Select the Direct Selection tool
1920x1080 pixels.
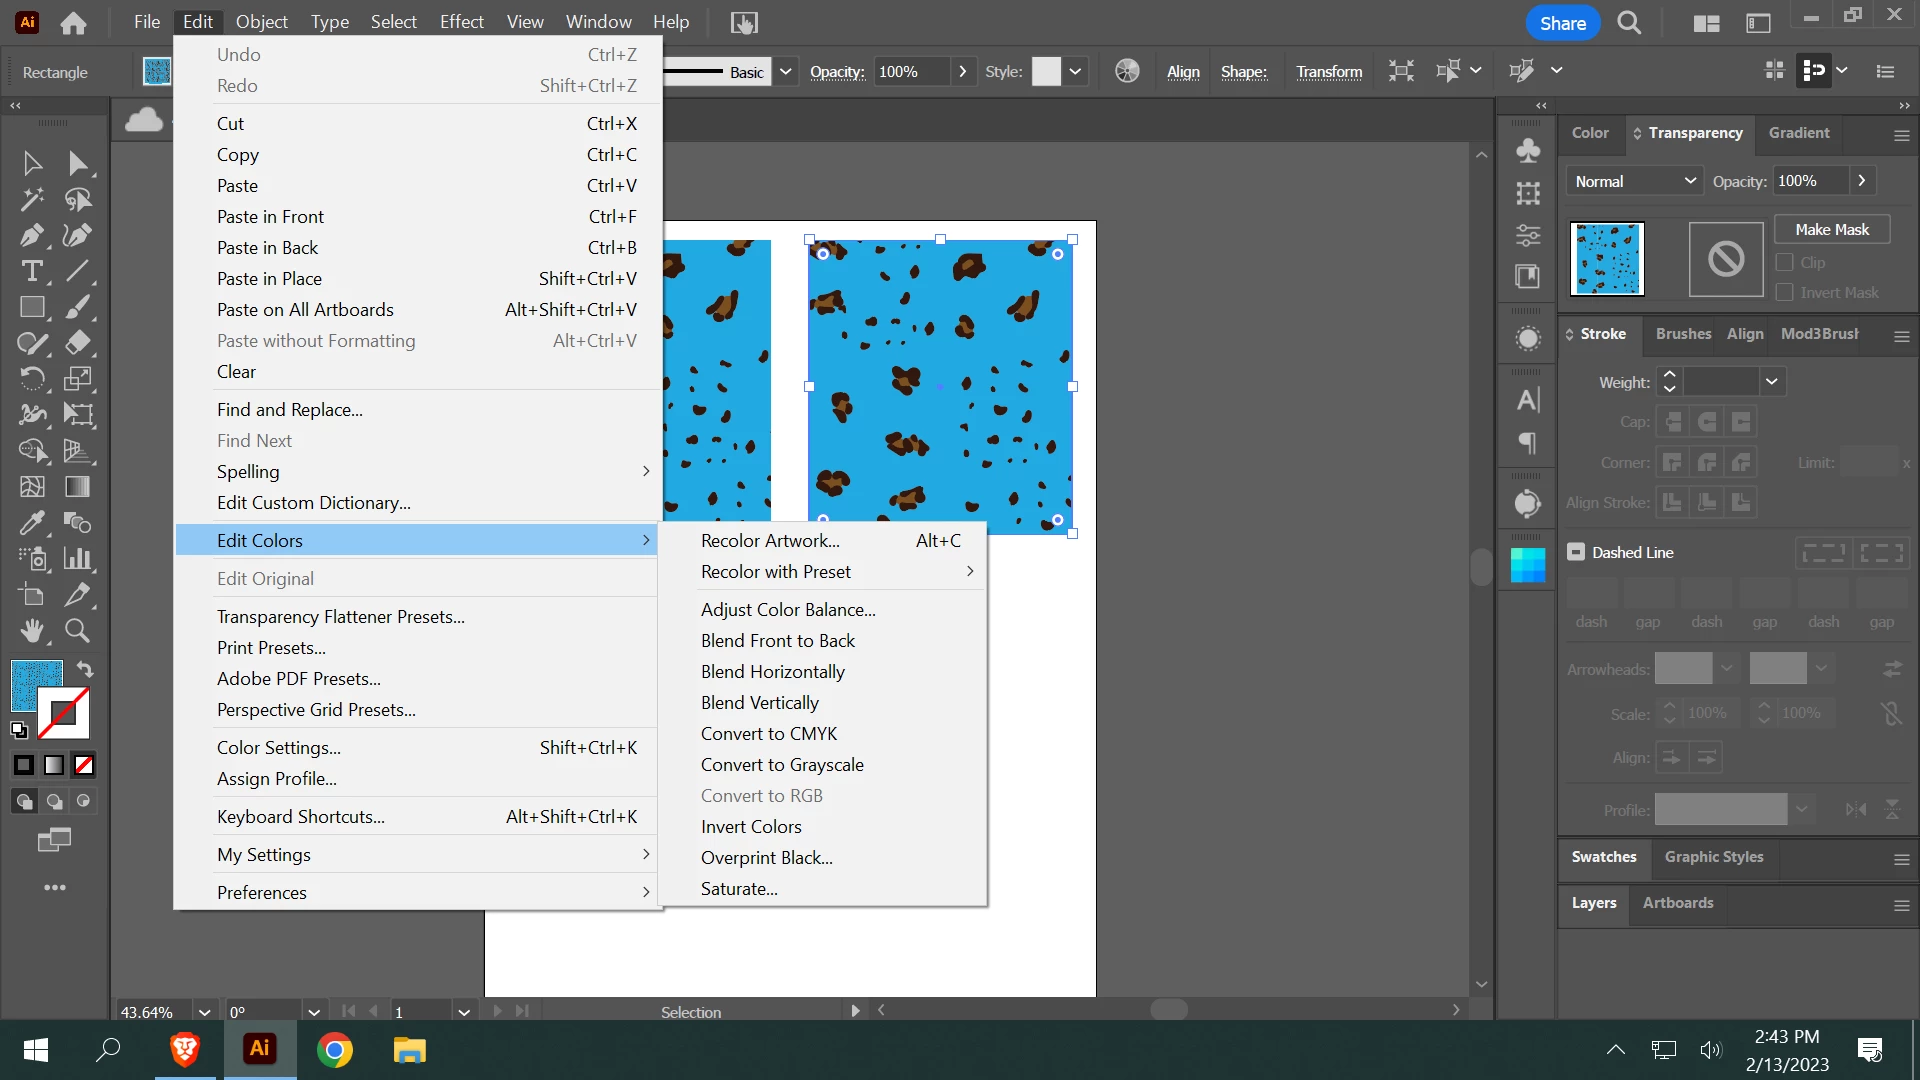(x=77, y=163)
